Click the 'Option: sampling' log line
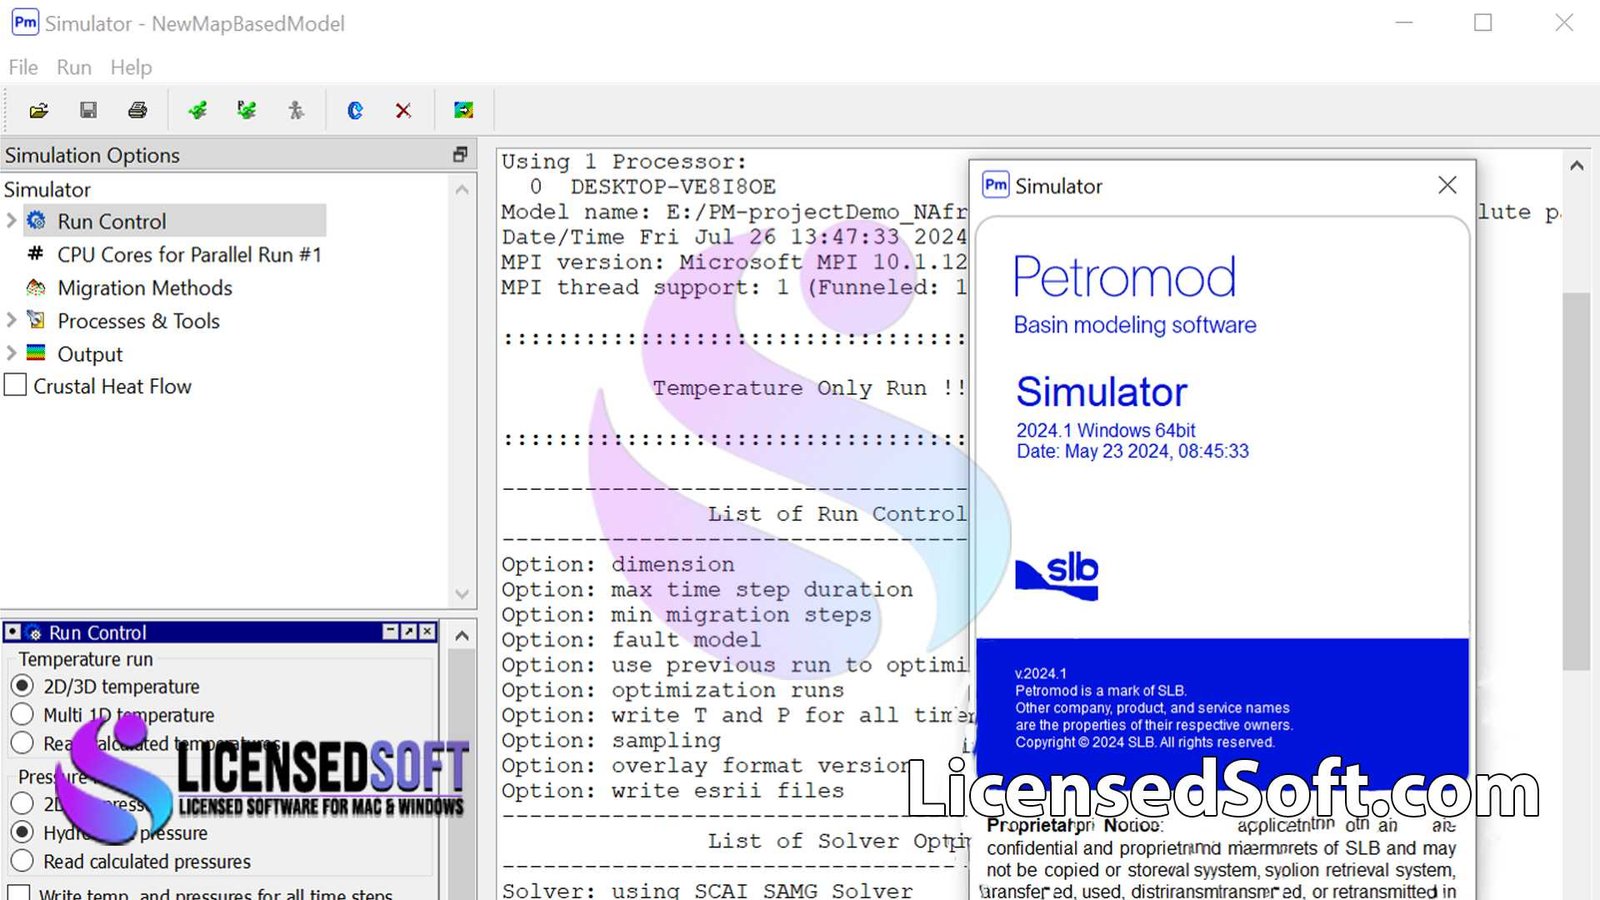The width and height of the screenshot is (1600, 900). (611, 741)
